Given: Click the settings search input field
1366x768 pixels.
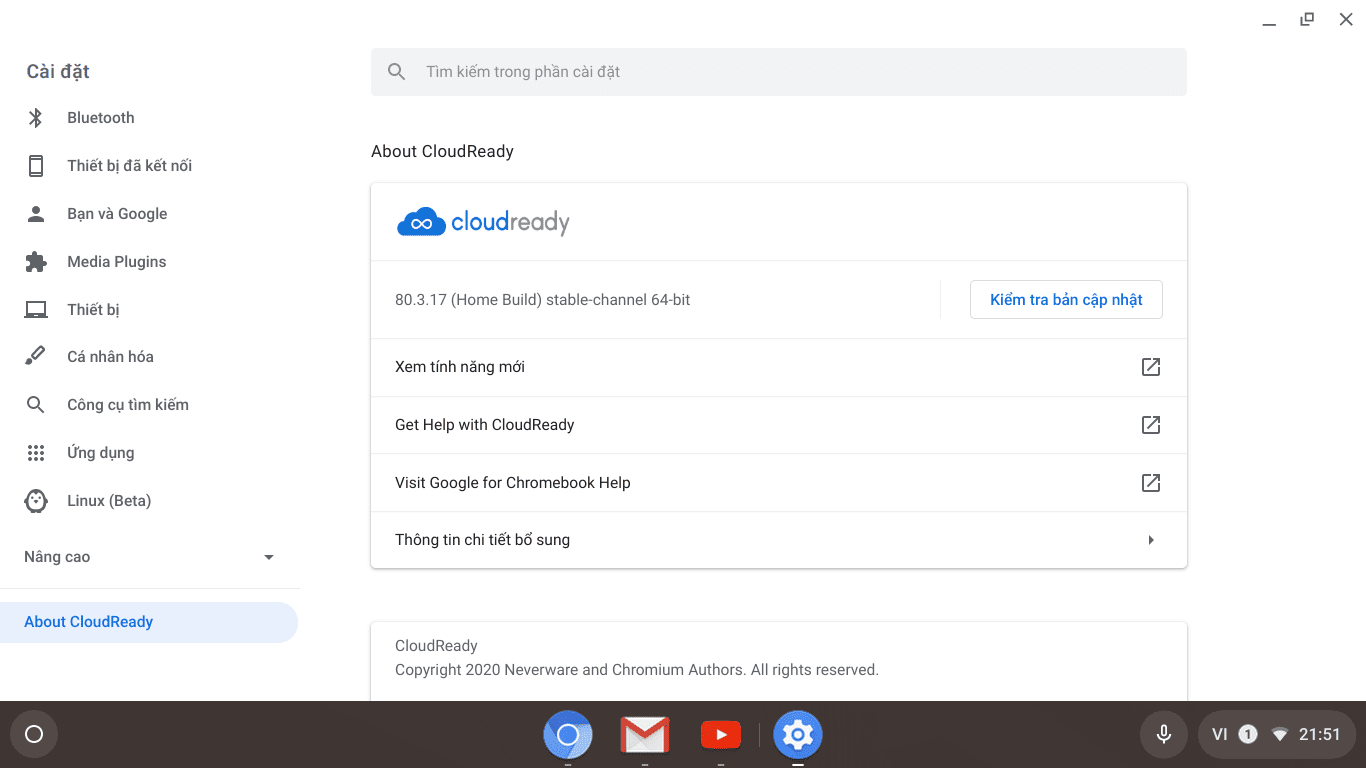Looking at the screenshot, I should click(x=779, y=72).
